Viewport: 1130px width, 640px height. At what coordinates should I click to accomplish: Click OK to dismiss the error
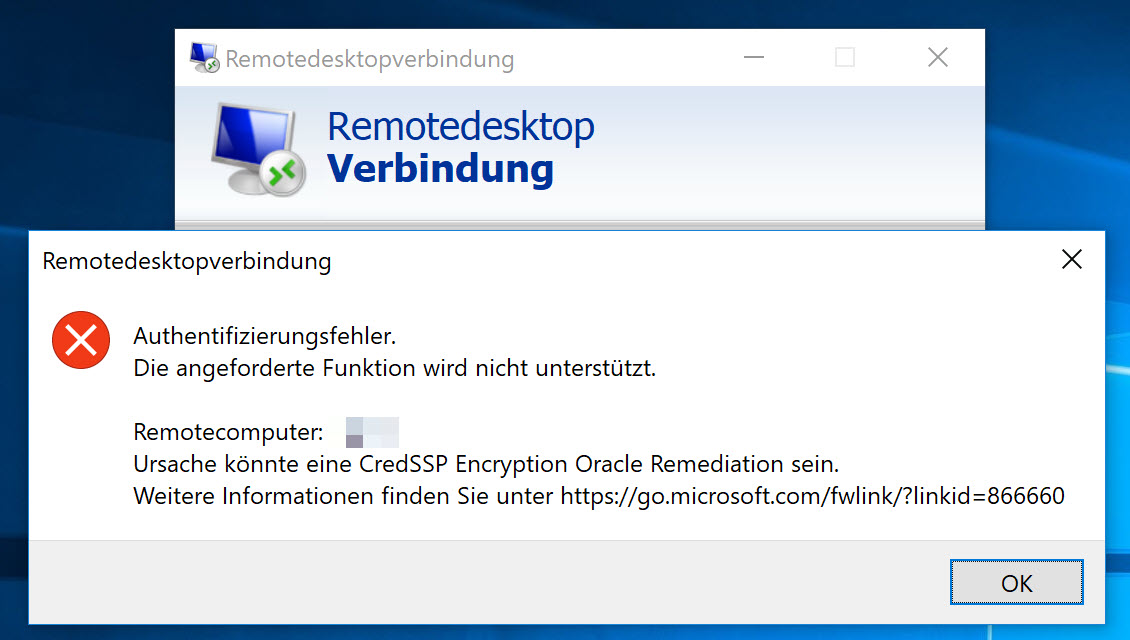pos(1016,582)
